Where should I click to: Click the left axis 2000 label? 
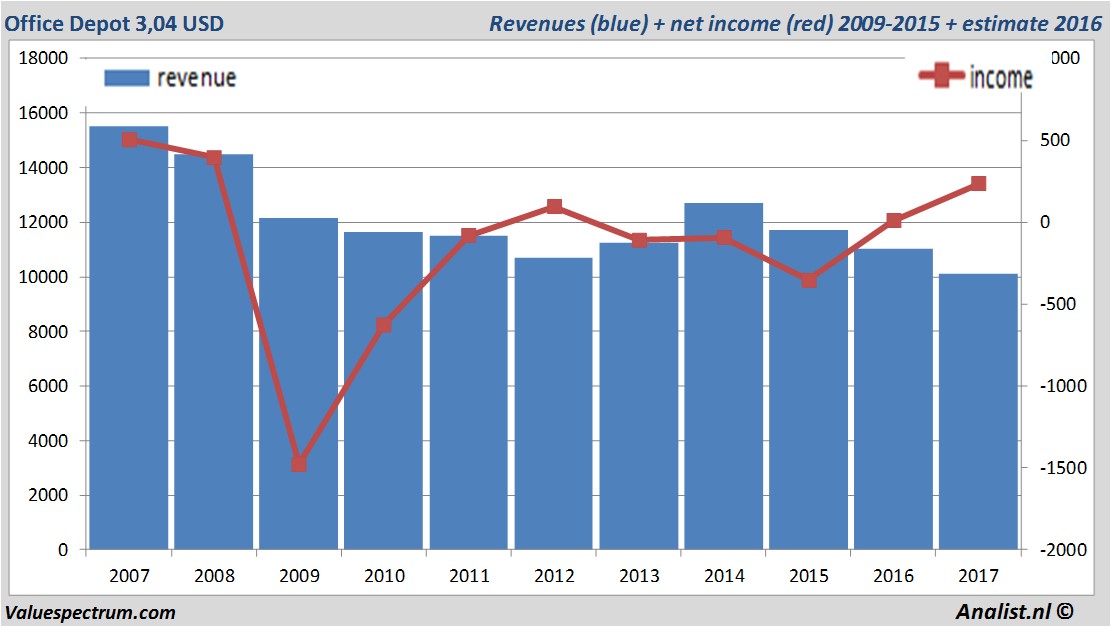(48, 495)
